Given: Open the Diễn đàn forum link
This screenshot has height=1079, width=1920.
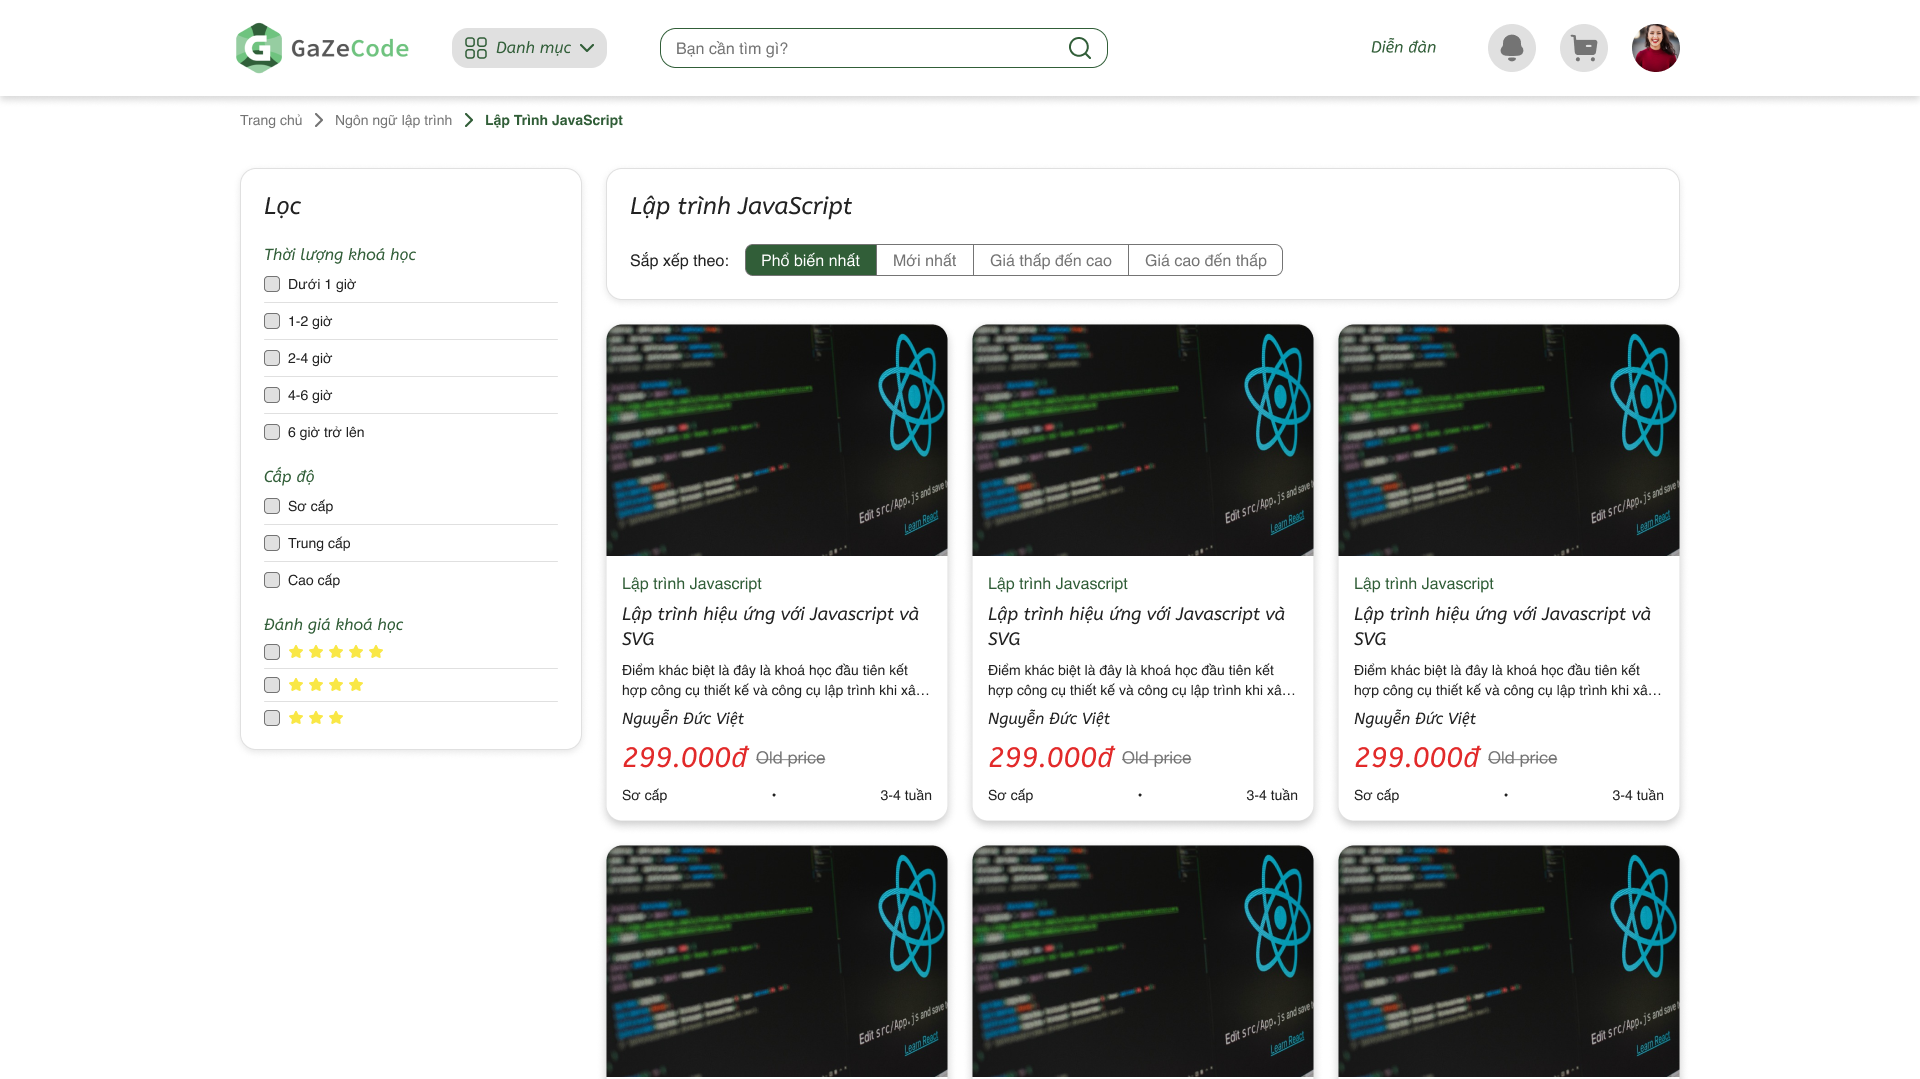Looking at the screenshot, I should (1403, 47).
